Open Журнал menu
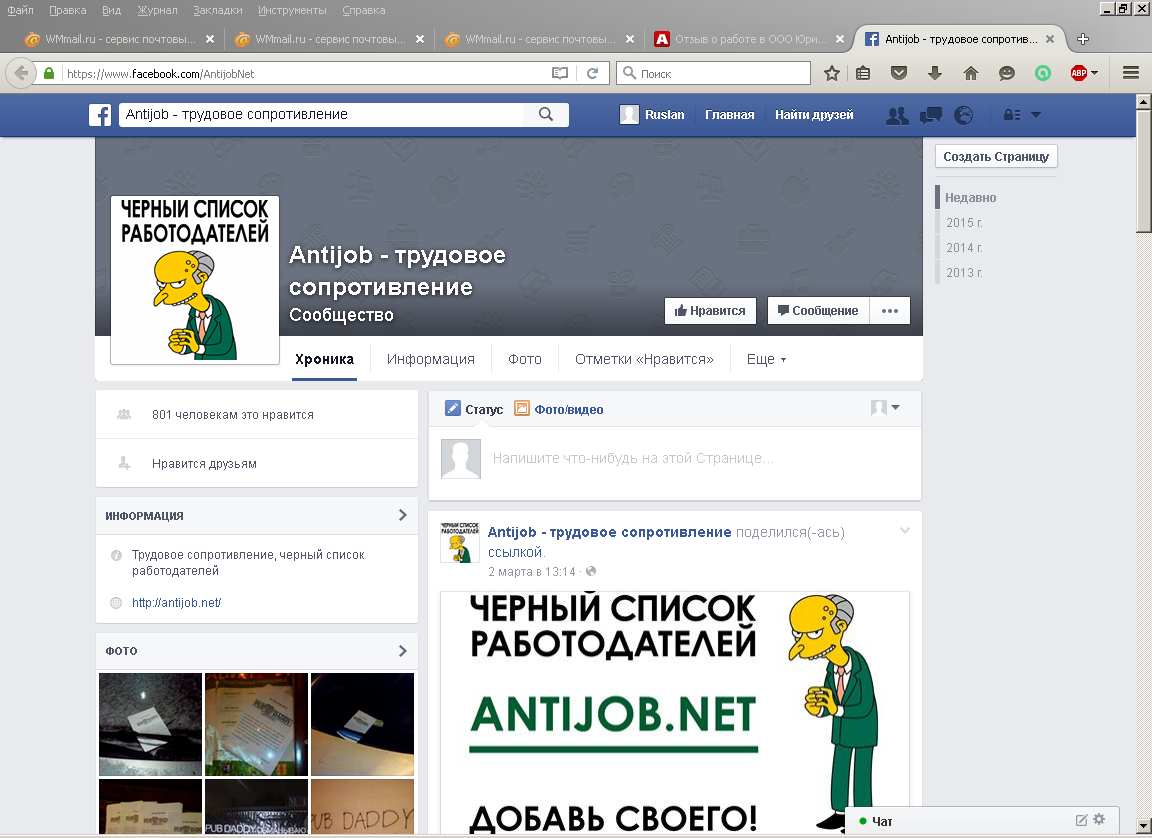 pos(157,10)
